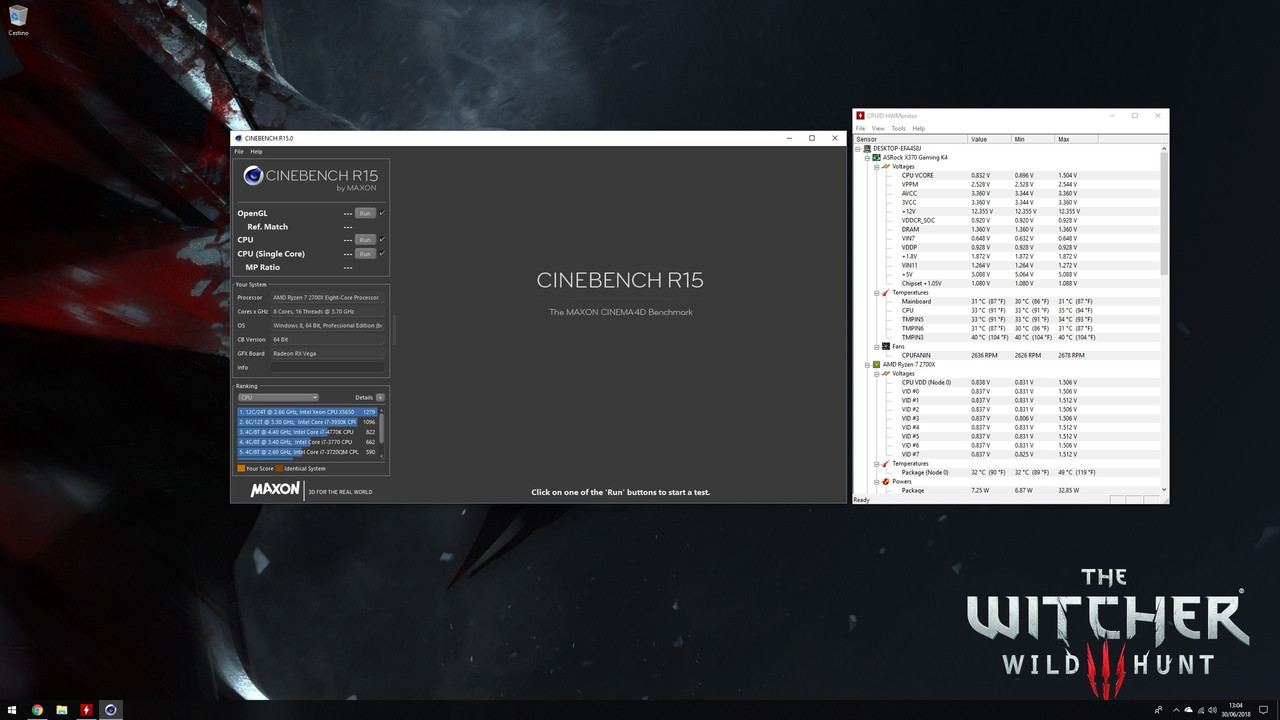Image resolution: width=1280 pixels, height=720 pixels.
Task: Select ranking entry Intel Core i7-3770 CPU
Action: pos(307,441)
